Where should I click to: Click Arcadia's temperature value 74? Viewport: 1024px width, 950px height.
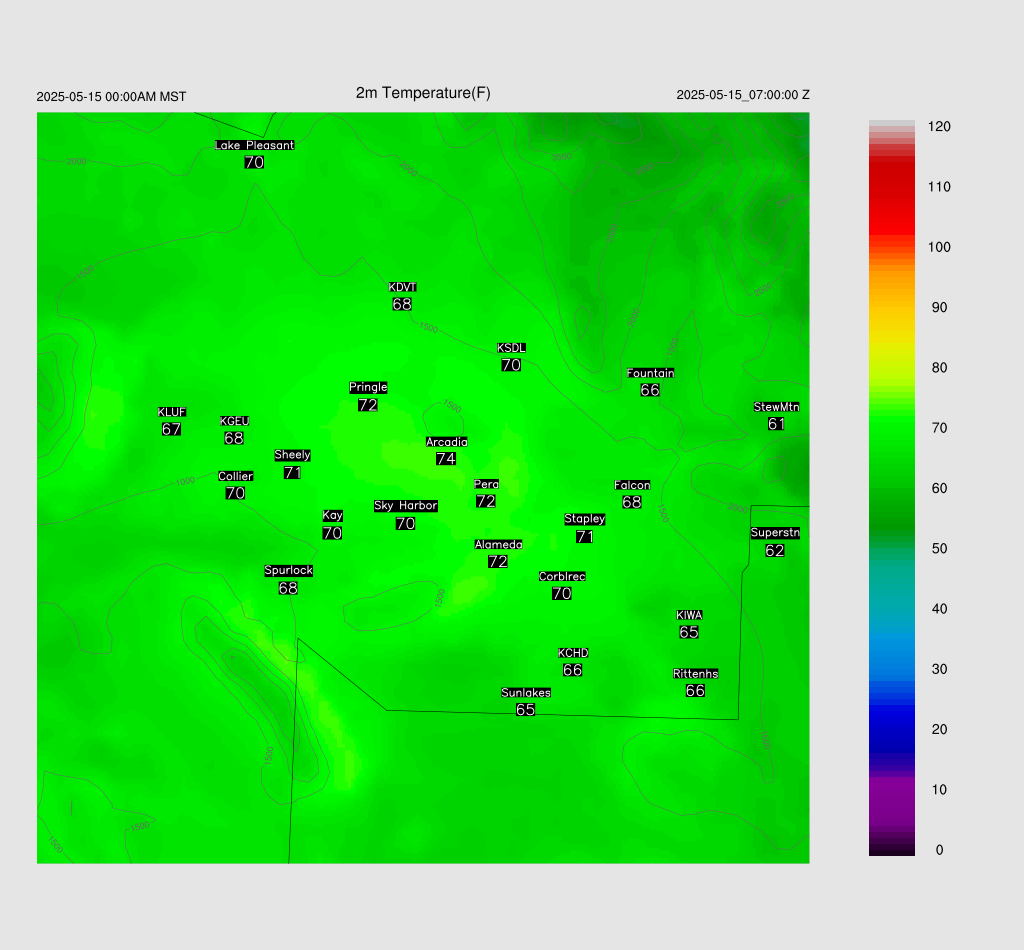446,459
